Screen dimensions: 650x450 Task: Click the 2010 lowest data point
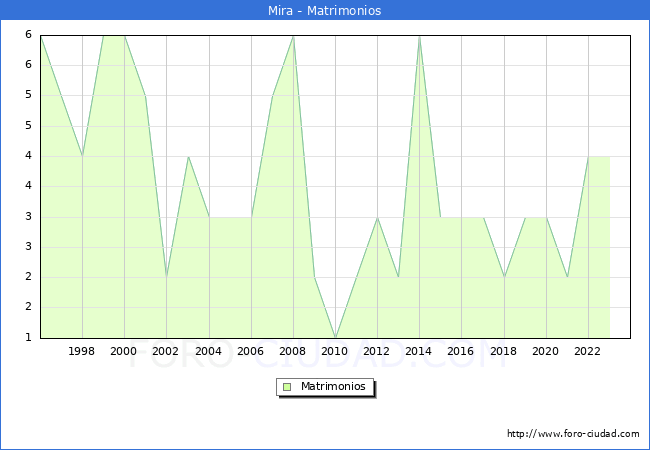pyautogui.click(x=335, y=337)
